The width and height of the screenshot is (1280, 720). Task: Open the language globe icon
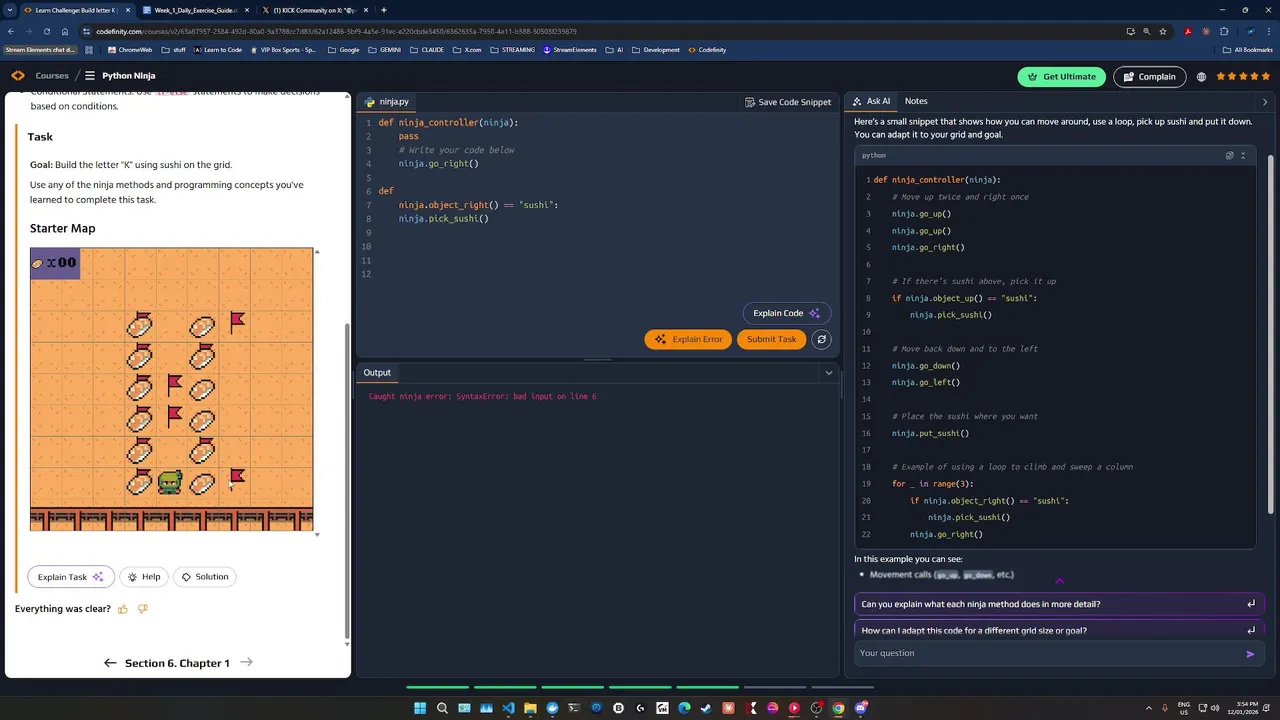tap(1201, 77)
